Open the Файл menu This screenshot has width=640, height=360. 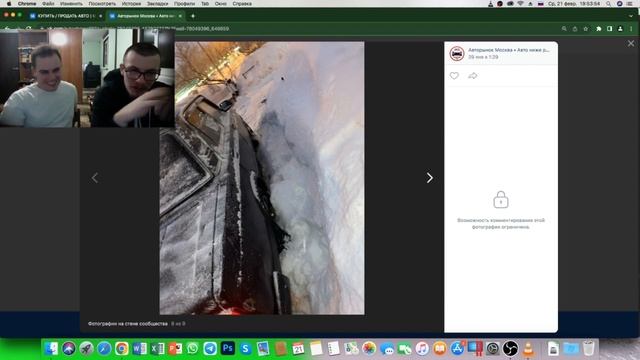(x=48, y=4)
